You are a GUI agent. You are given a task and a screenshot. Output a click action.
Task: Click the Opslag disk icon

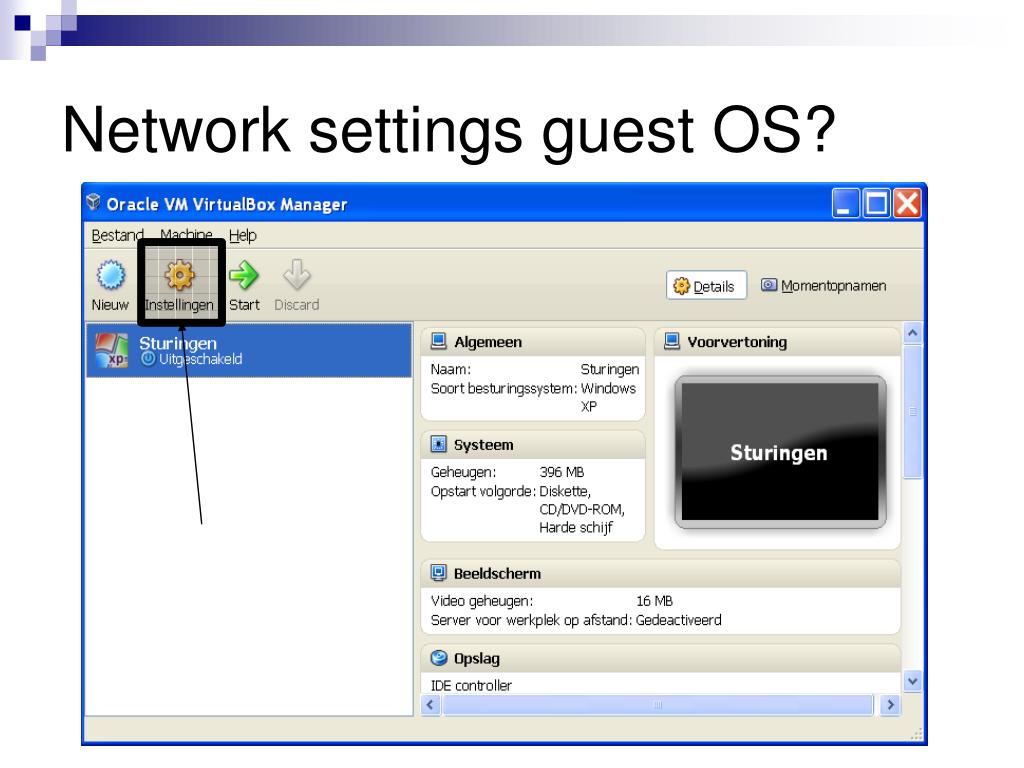pyautogui.click(x=439, y=658)
